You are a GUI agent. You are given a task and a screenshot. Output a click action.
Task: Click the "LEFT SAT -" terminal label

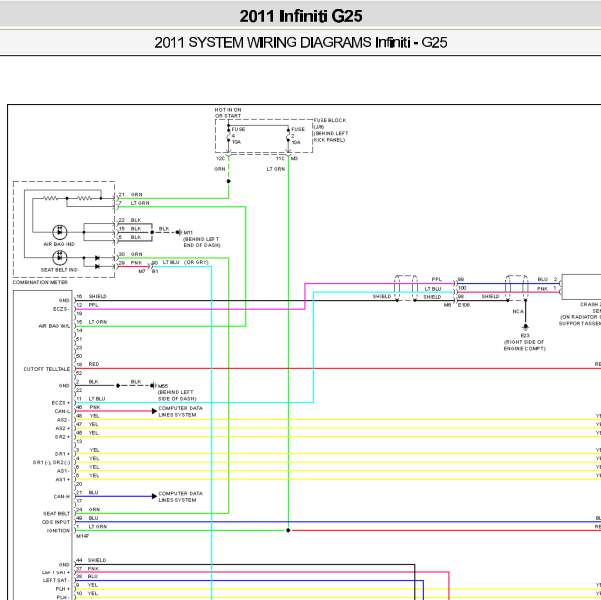(56, 580)
